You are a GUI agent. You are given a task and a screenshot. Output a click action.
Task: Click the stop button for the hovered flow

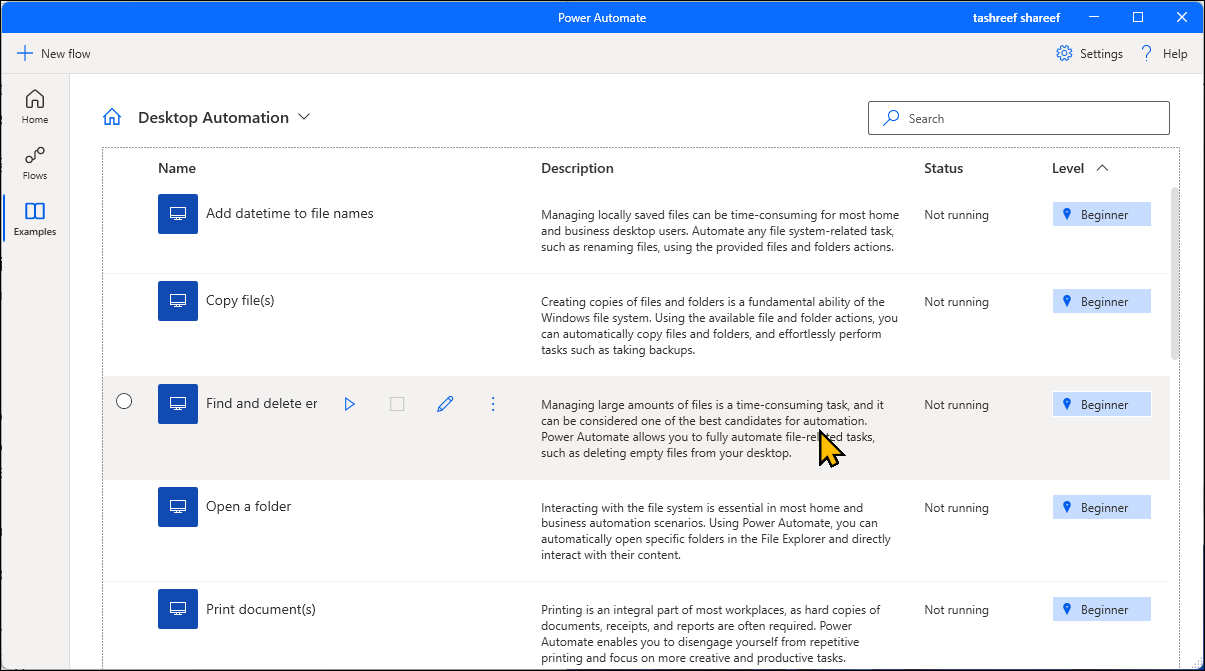(397, 404)
